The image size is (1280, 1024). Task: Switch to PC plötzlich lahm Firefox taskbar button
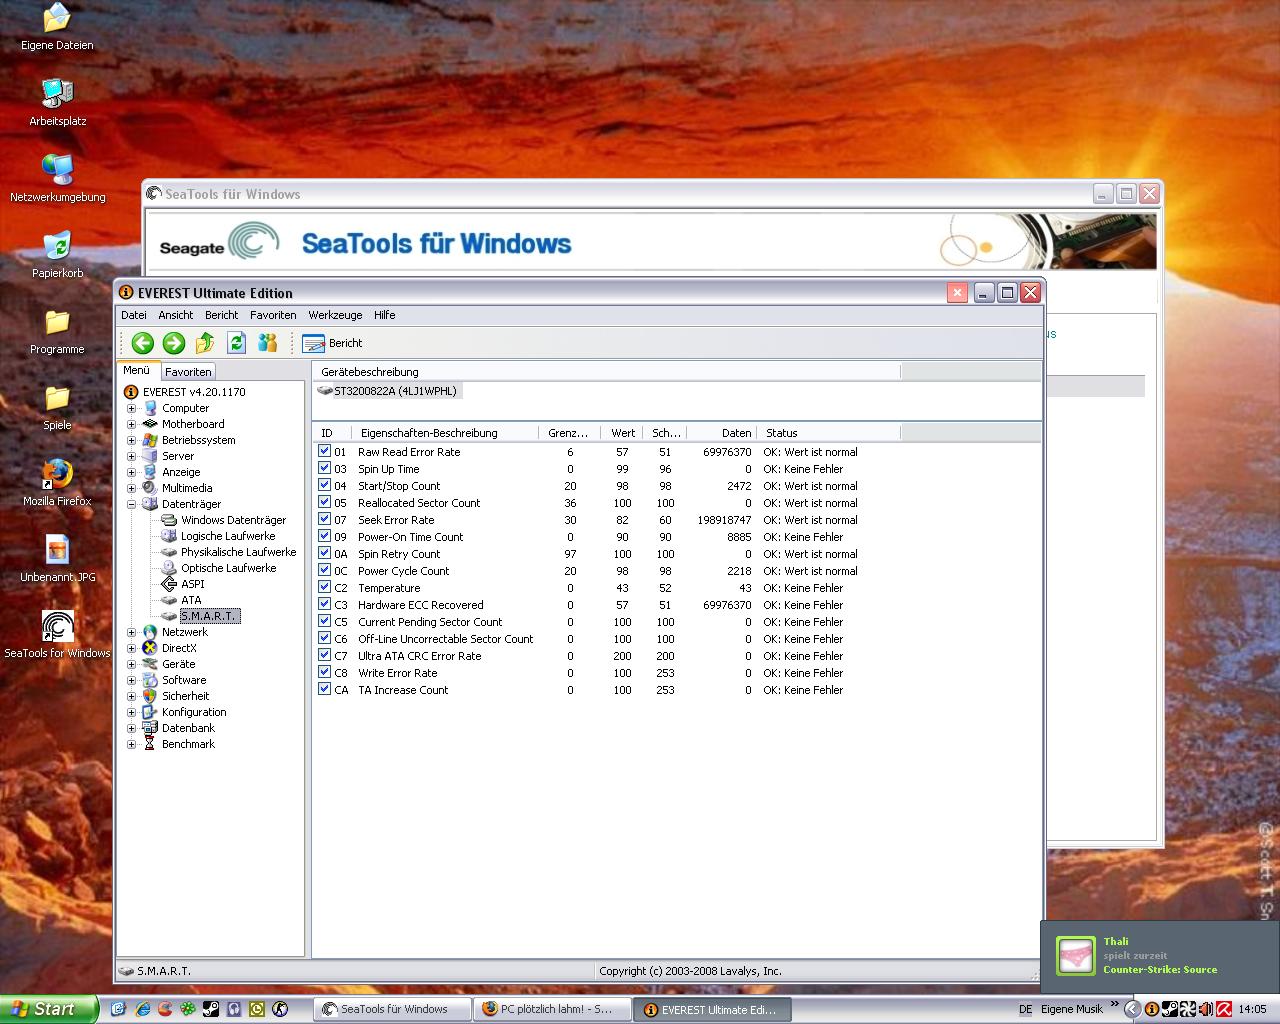[552, 1010]
